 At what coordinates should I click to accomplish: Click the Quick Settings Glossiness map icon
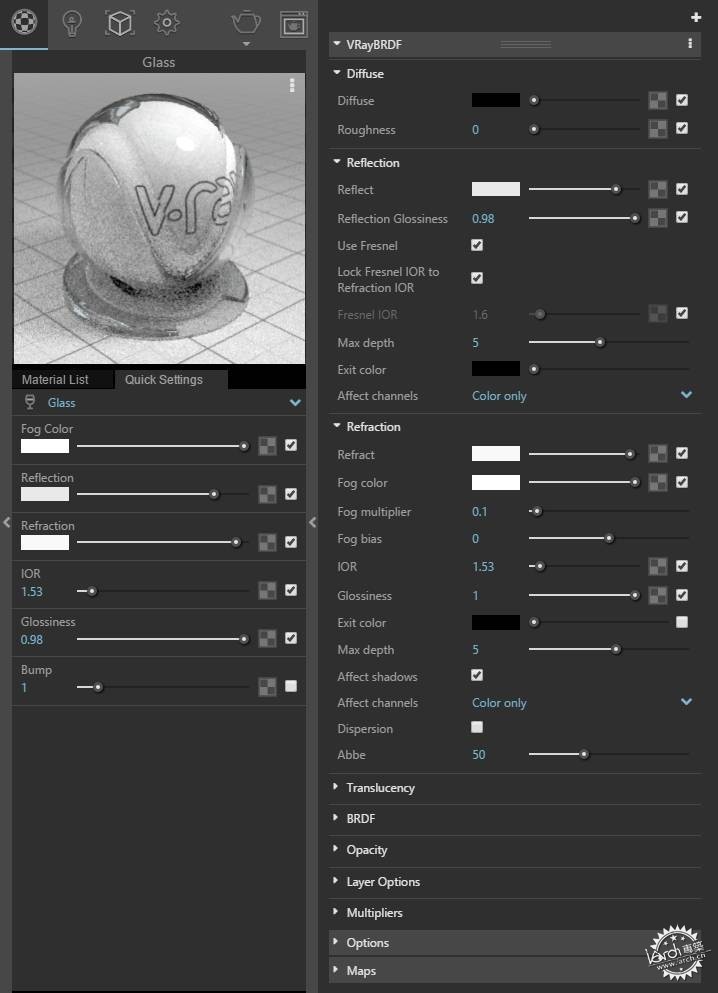[267, 638]
